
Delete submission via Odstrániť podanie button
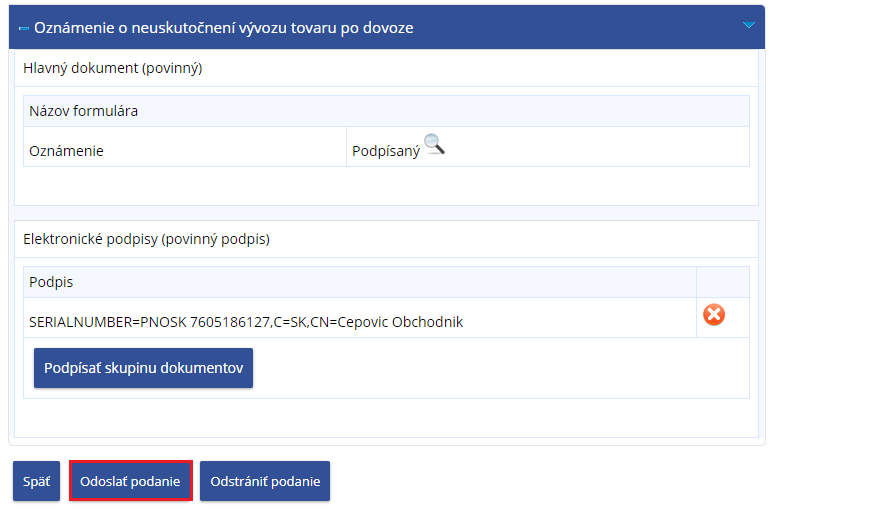pos(265,481)
